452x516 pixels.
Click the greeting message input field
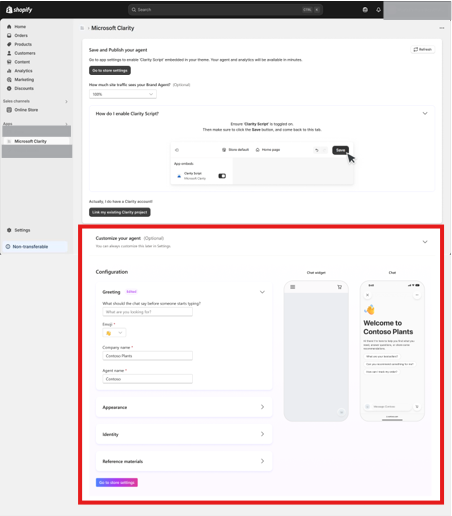coord(147,312)
